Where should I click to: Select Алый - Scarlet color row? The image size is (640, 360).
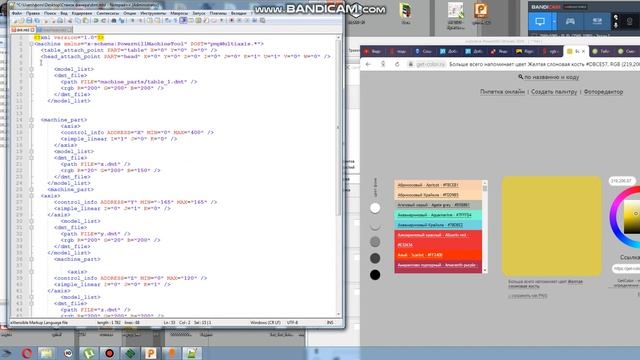pos(438,255)
